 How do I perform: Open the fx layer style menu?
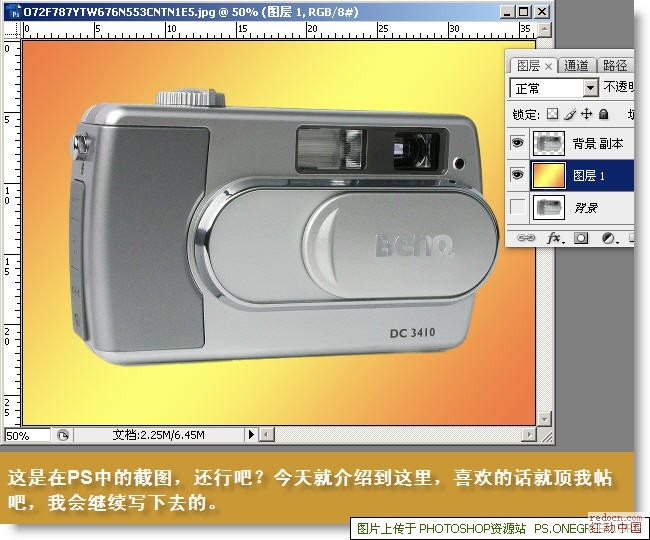pyautogui.click(x=555, y=238)
